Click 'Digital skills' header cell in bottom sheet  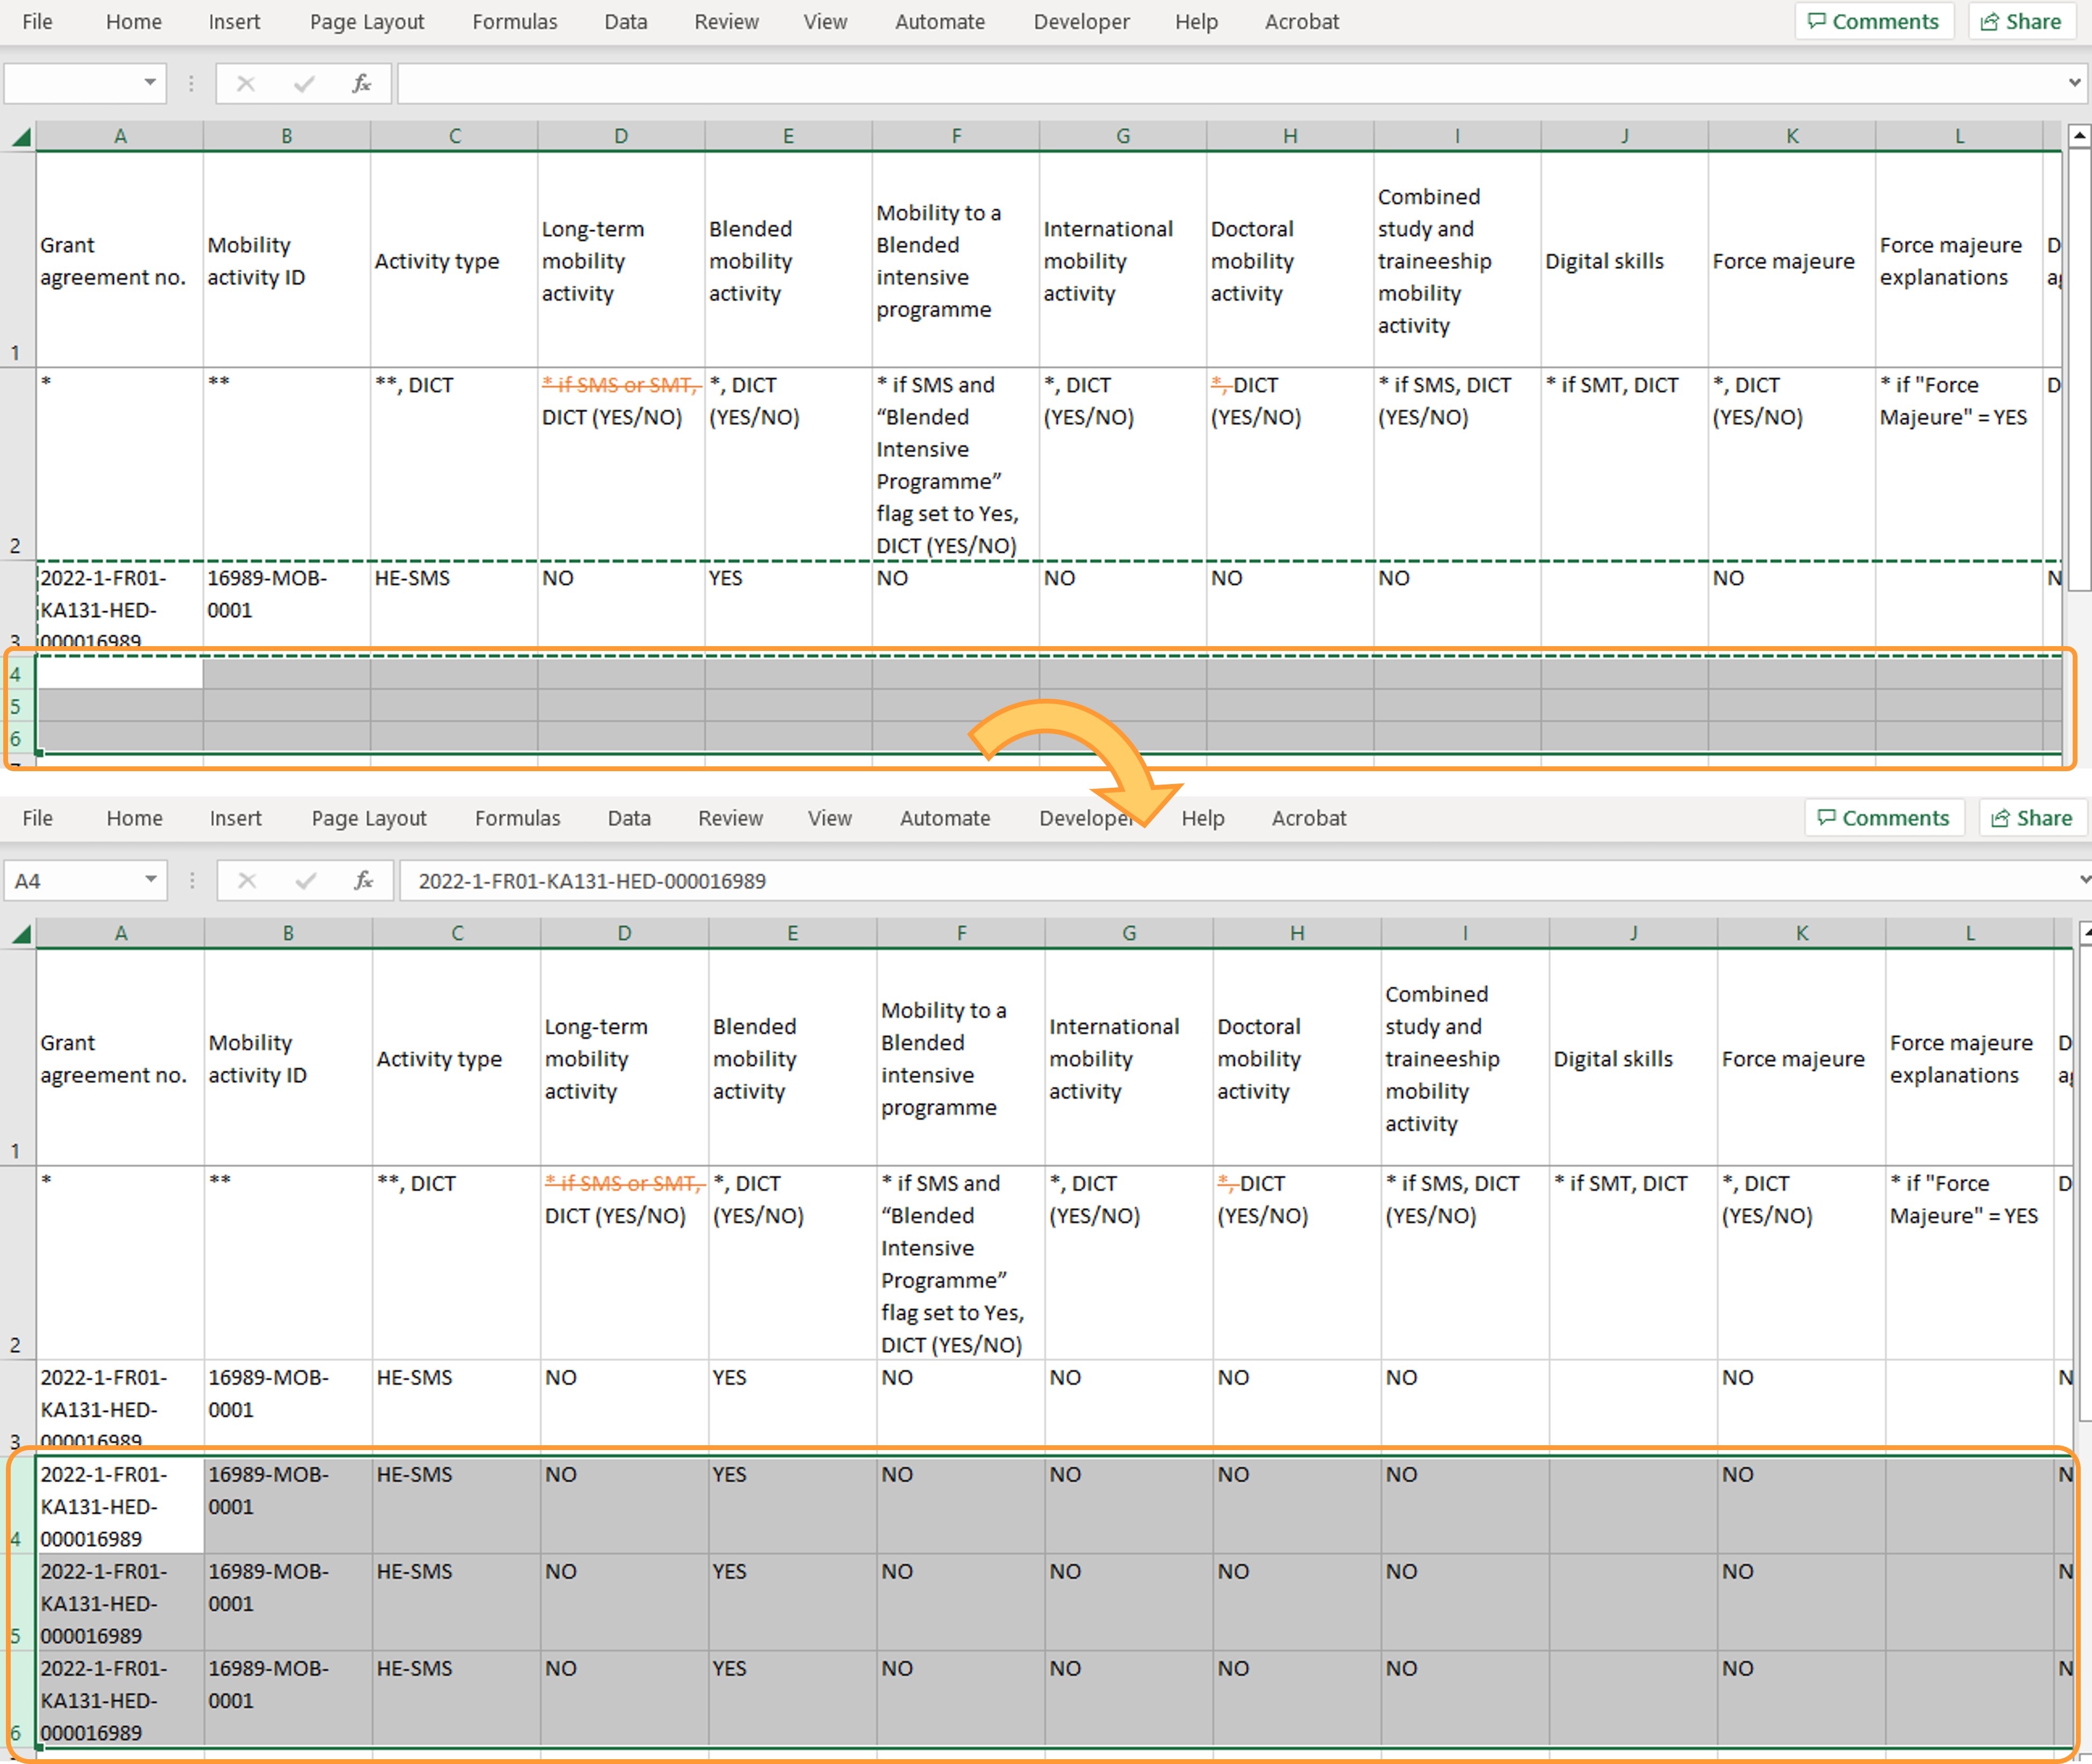(x=1634, y=1058)
